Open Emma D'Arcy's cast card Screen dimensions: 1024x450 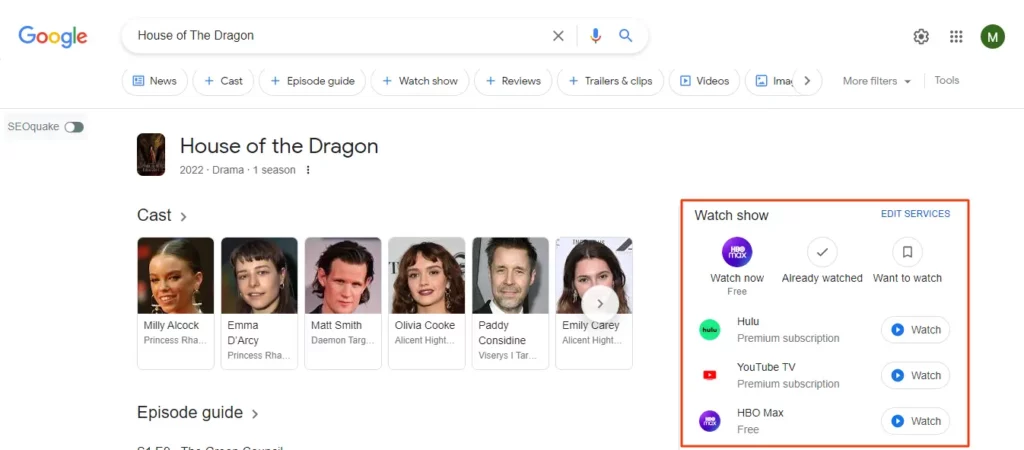259,303
